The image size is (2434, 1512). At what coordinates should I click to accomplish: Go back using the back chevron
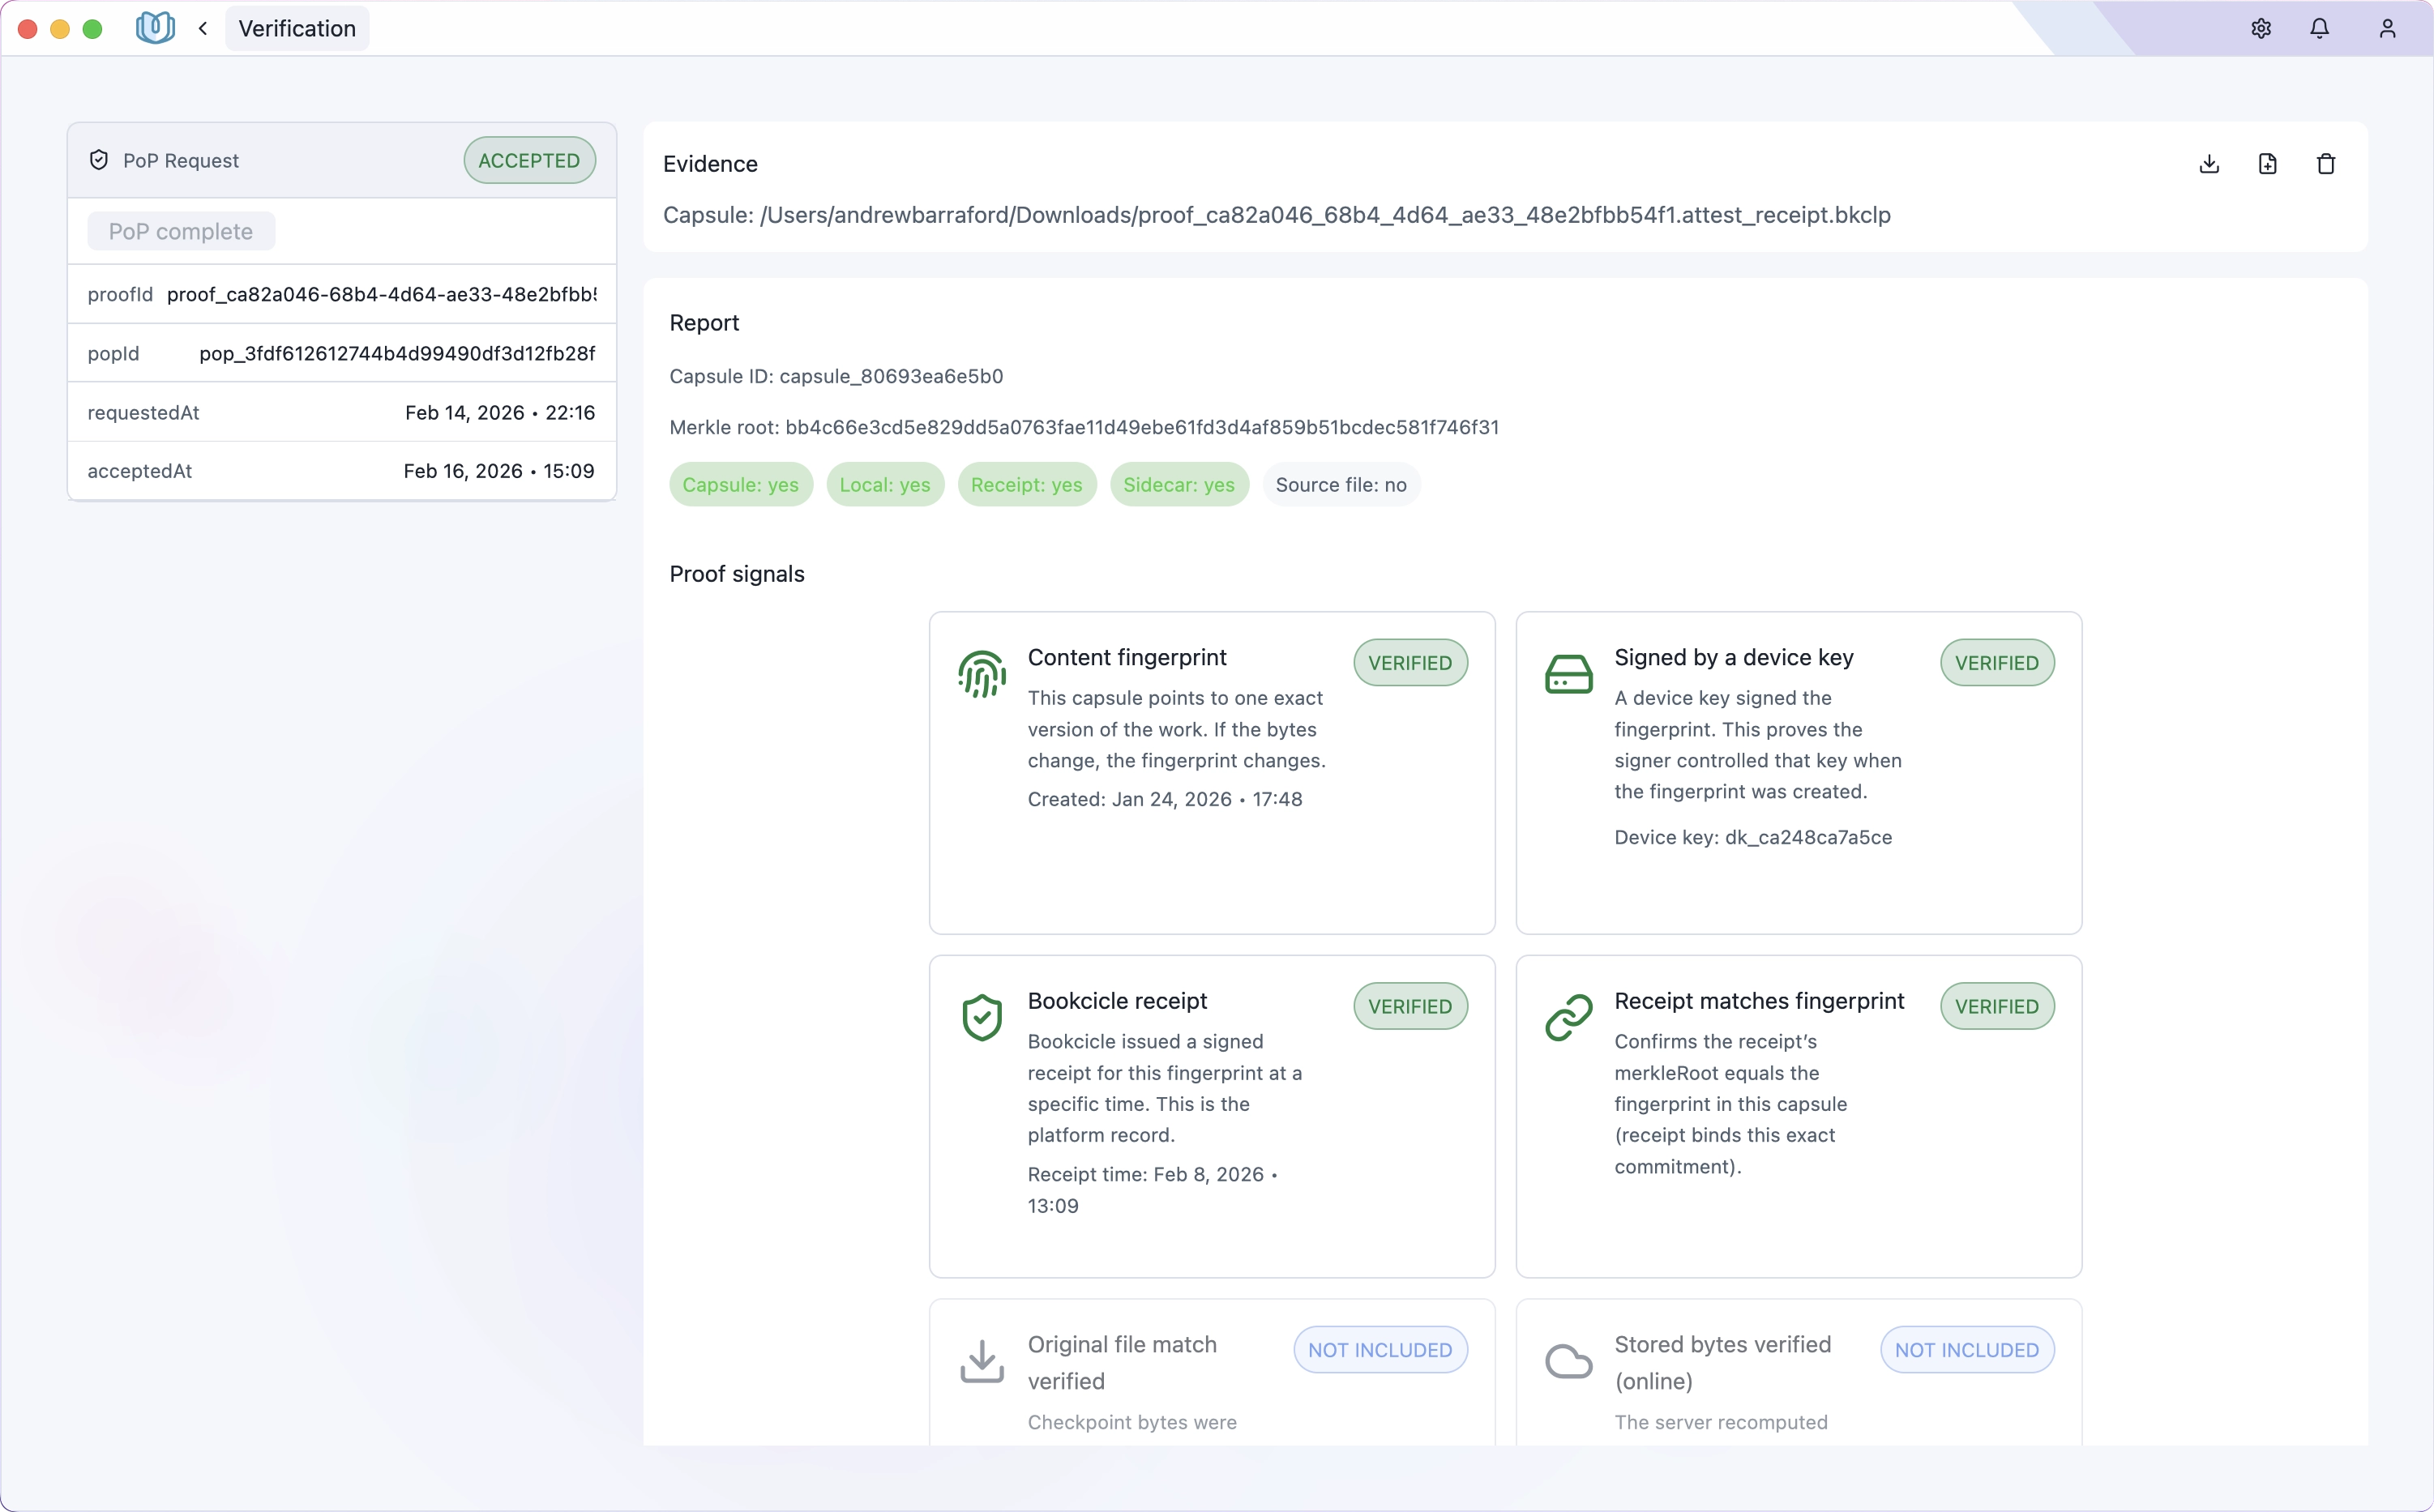[x=203, y=29]
